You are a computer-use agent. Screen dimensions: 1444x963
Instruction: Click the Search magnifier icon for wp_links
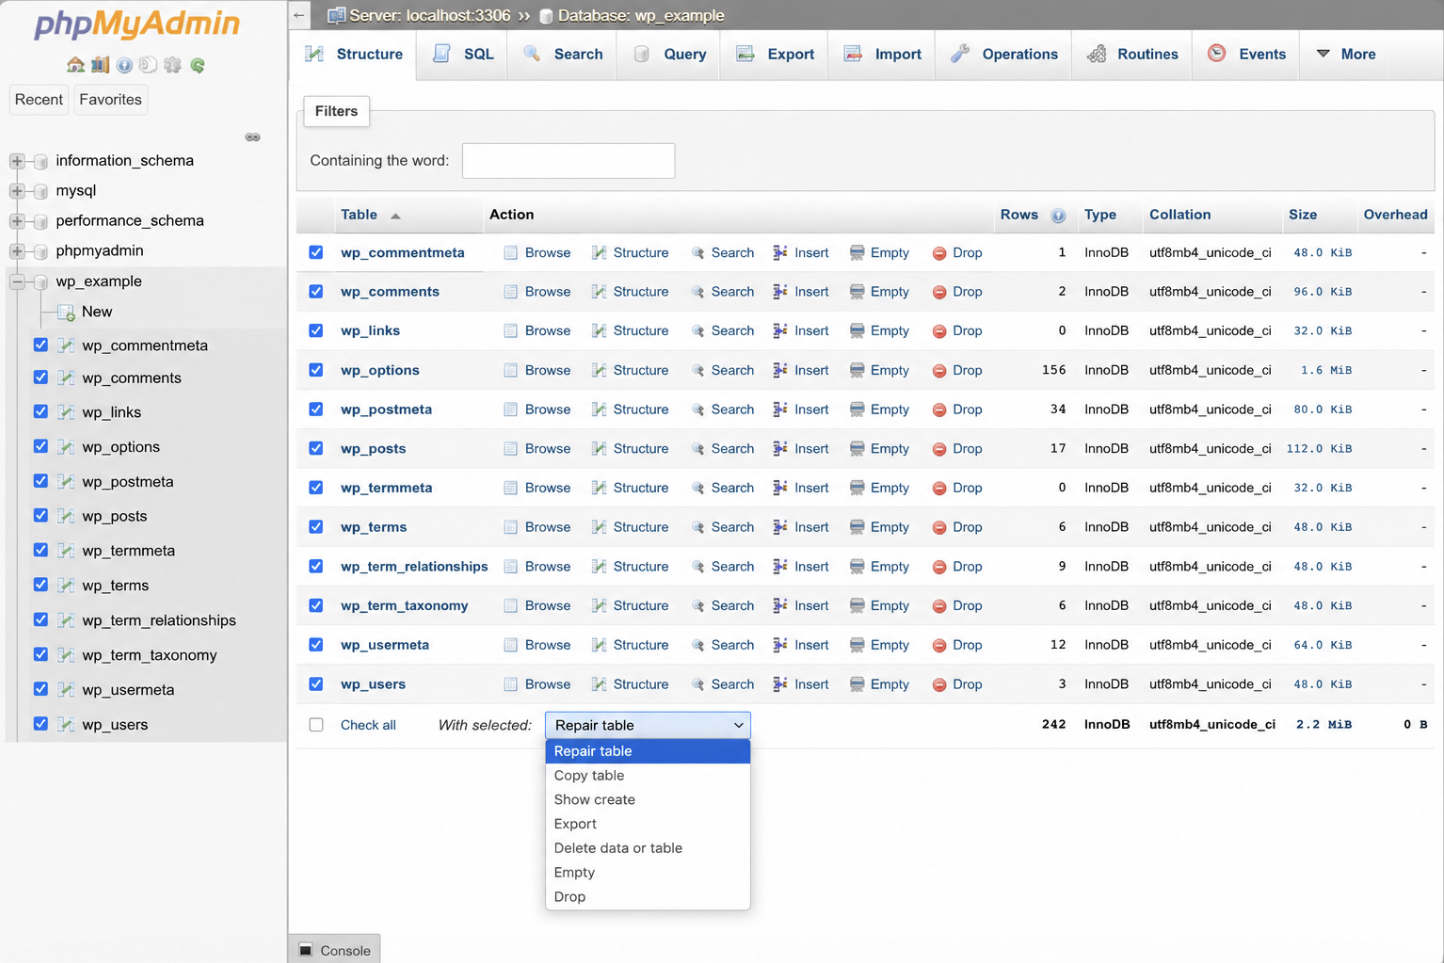click(698, 331)
